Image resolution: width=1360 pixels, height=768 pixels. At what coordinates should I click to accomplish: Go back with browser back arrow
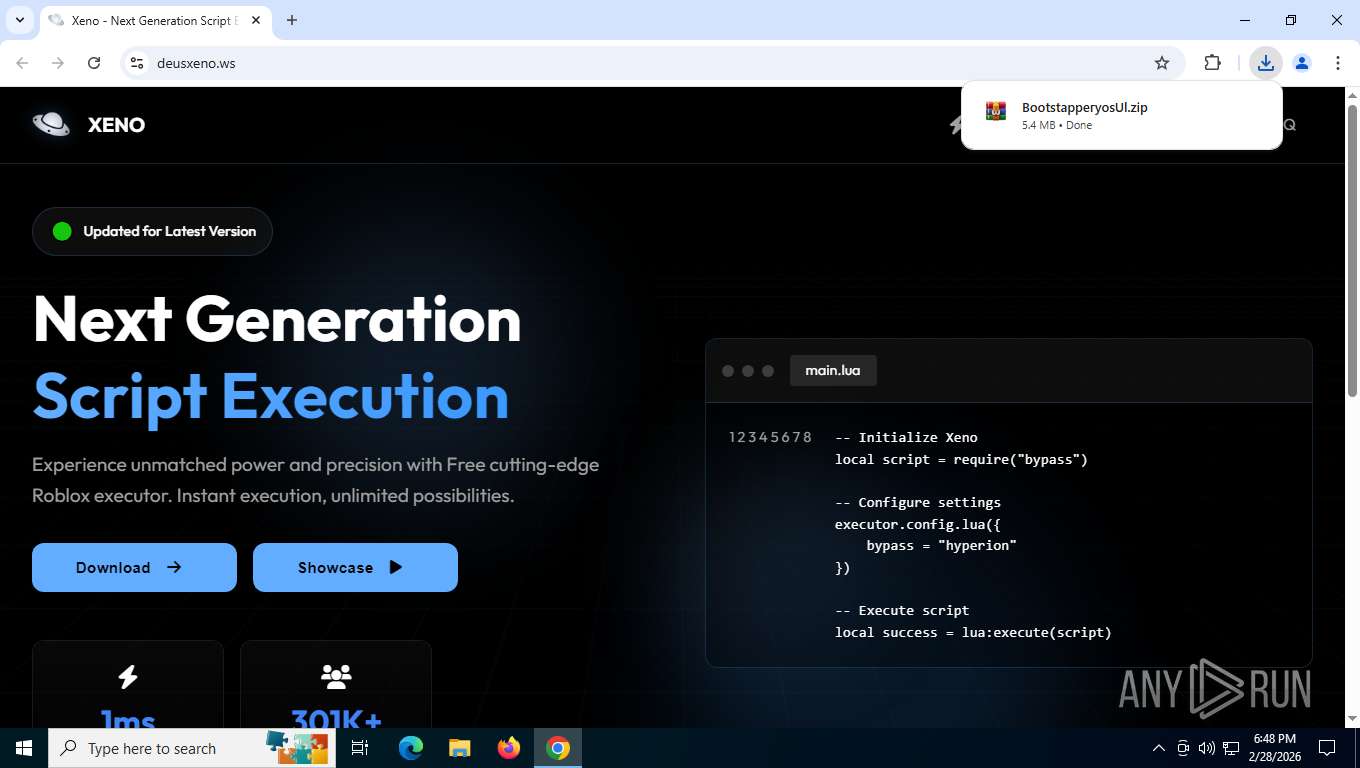22,63
